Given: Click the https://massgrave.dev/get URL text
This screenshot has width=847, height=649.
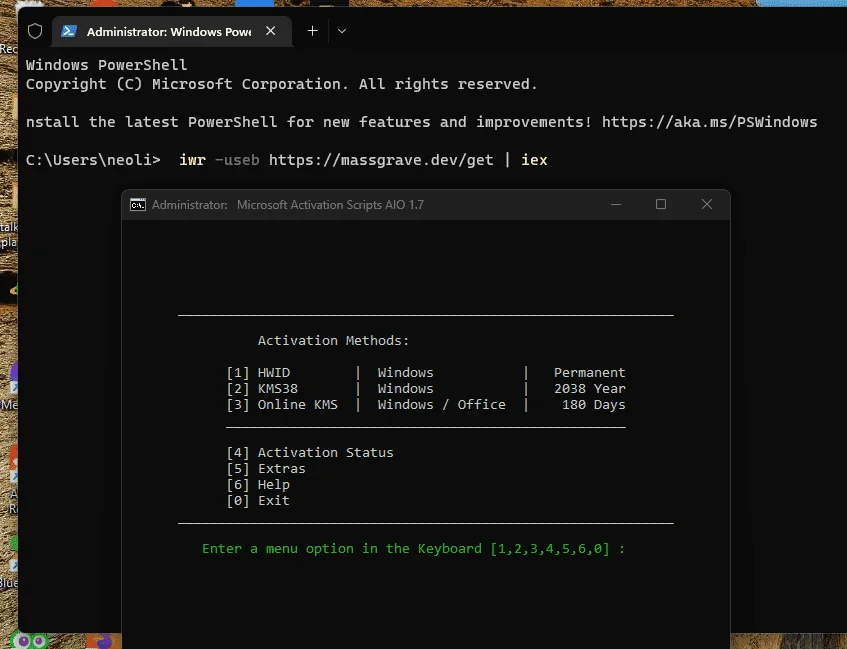Looking at the screenshot, I should click(x=381, y=160).
